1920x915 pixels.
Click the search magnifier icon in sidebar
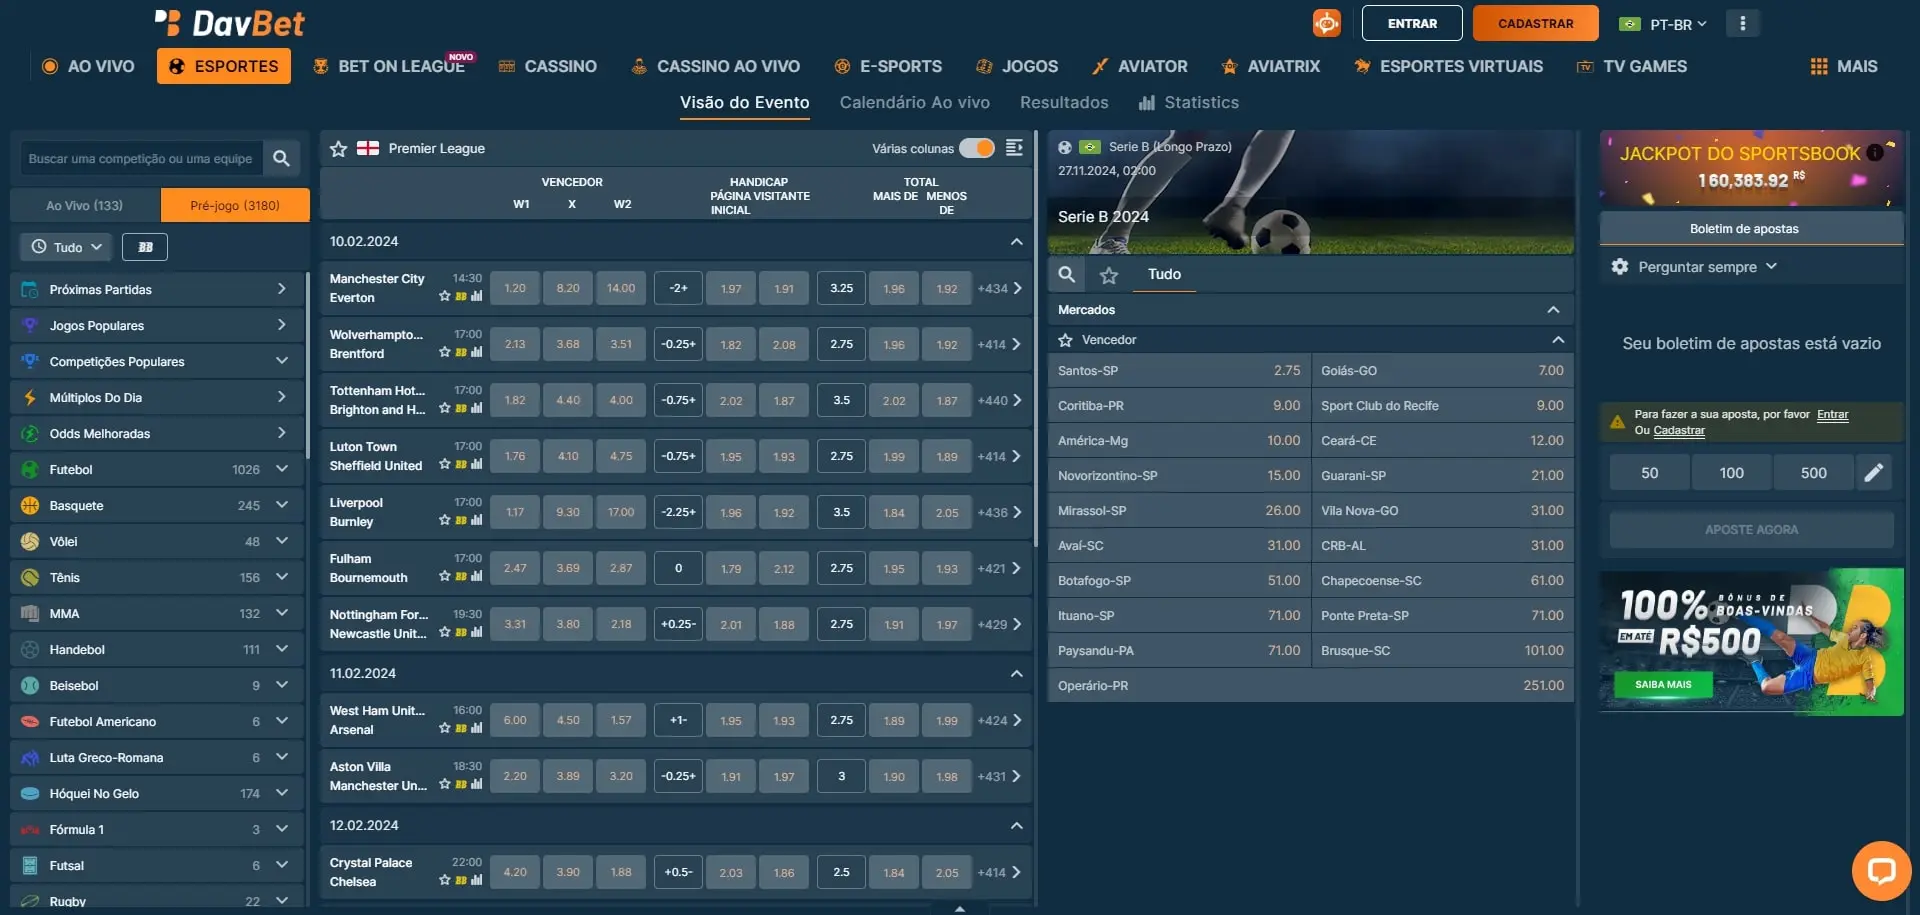[x=281, y=158]
